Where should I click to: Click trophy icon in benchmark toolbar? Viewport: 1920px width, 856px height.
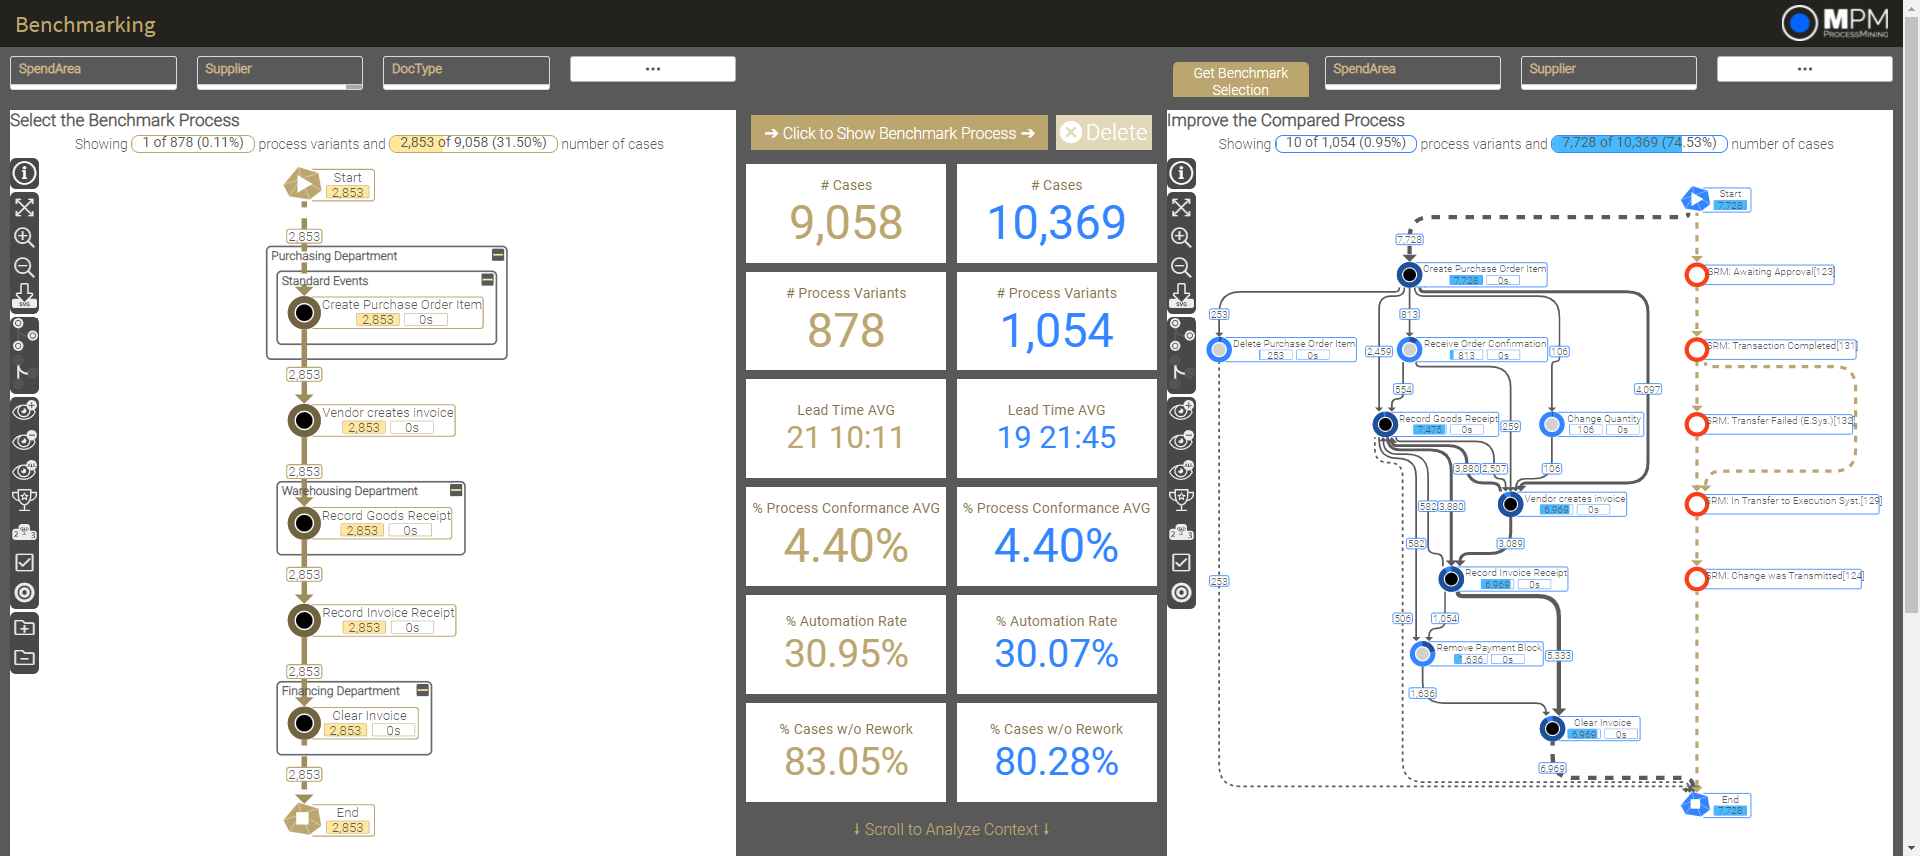24,500
